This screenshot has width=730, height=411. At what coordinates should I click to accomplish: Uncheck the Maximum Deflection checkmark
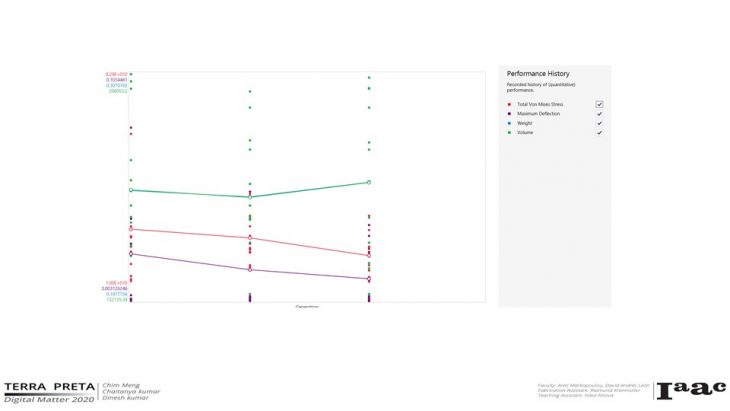point(599,114)
